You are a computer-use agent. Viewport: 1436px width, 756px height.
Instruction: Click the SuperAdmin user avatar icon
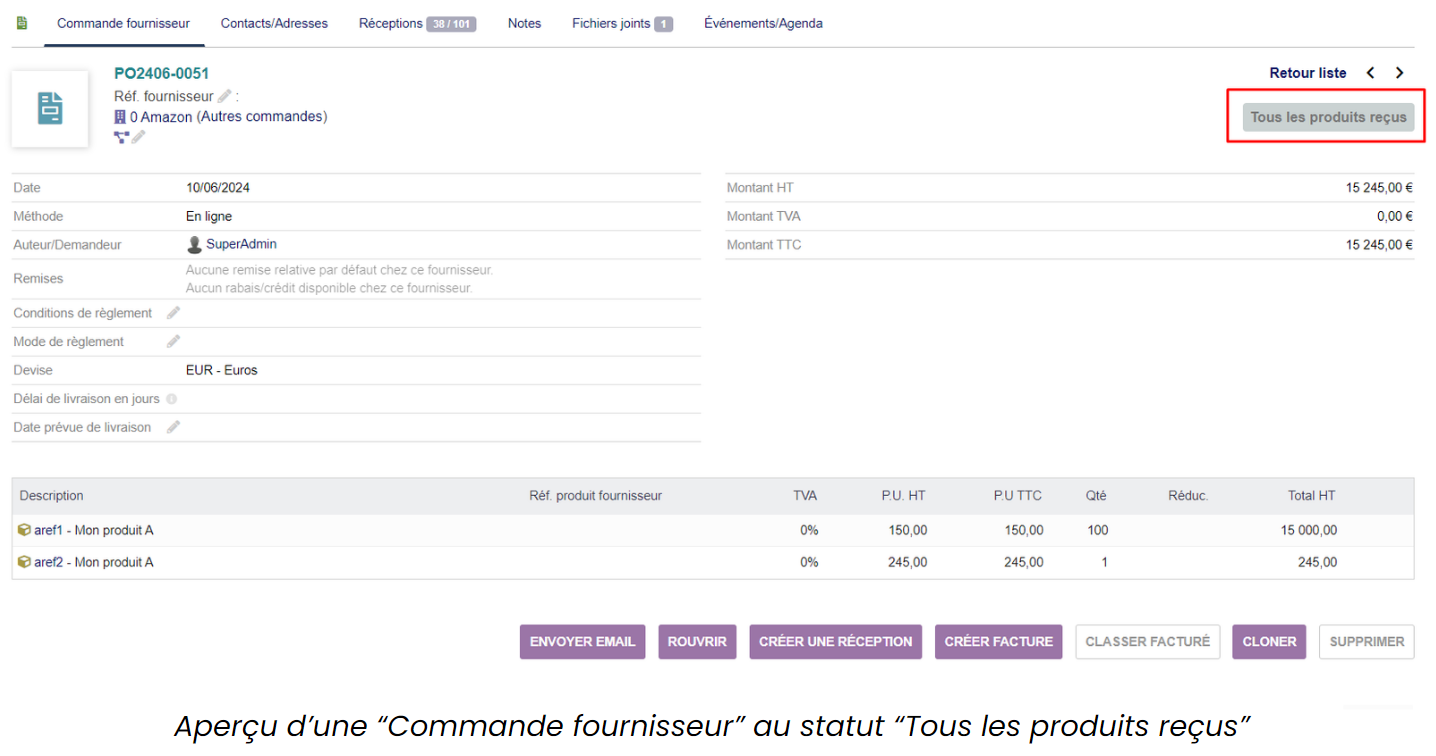pos(194,244)
